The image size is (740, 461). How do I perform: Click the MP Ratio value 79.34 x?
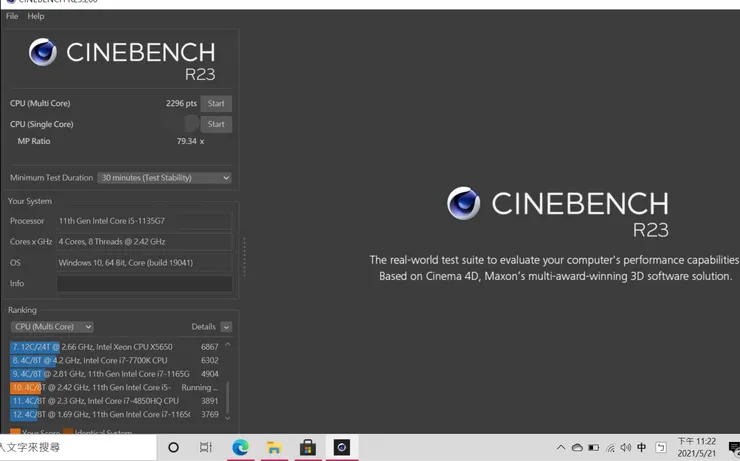(190, 141)
